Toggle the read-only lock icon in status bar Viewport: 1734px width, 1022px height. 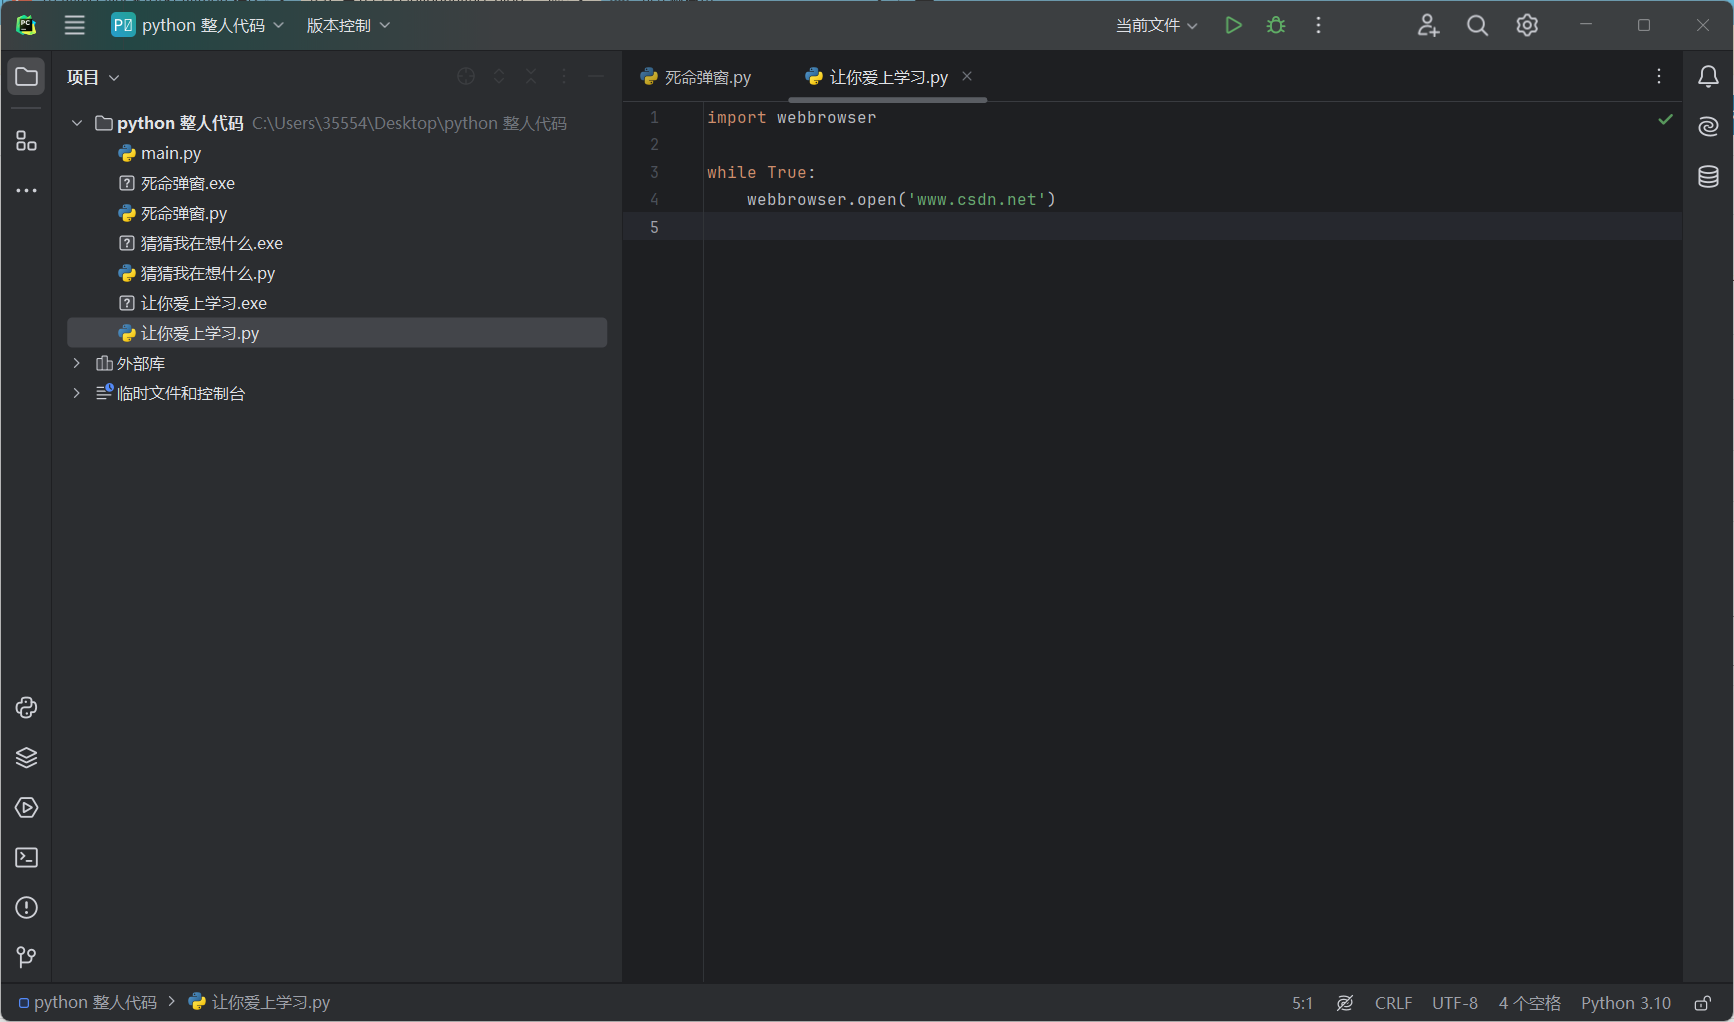coord(1702,1003)
